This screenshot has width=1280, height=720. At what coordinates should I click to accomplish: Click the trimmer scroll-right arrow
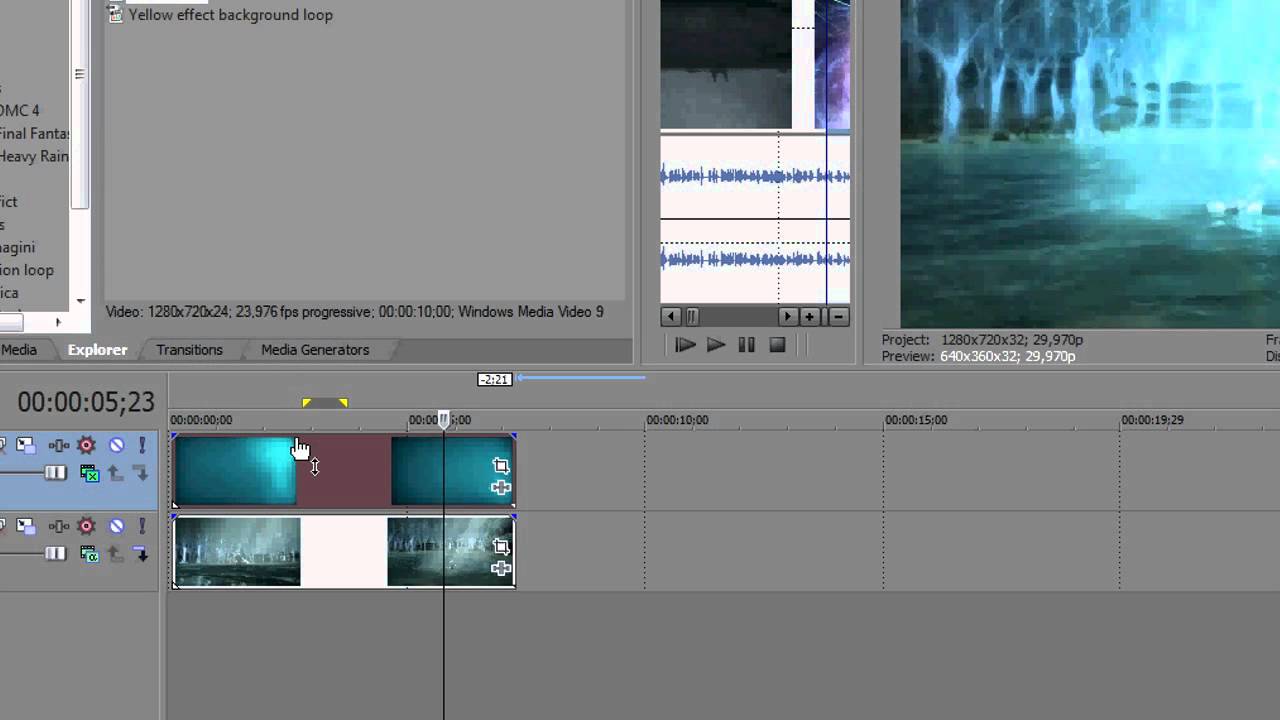point(788,316)
